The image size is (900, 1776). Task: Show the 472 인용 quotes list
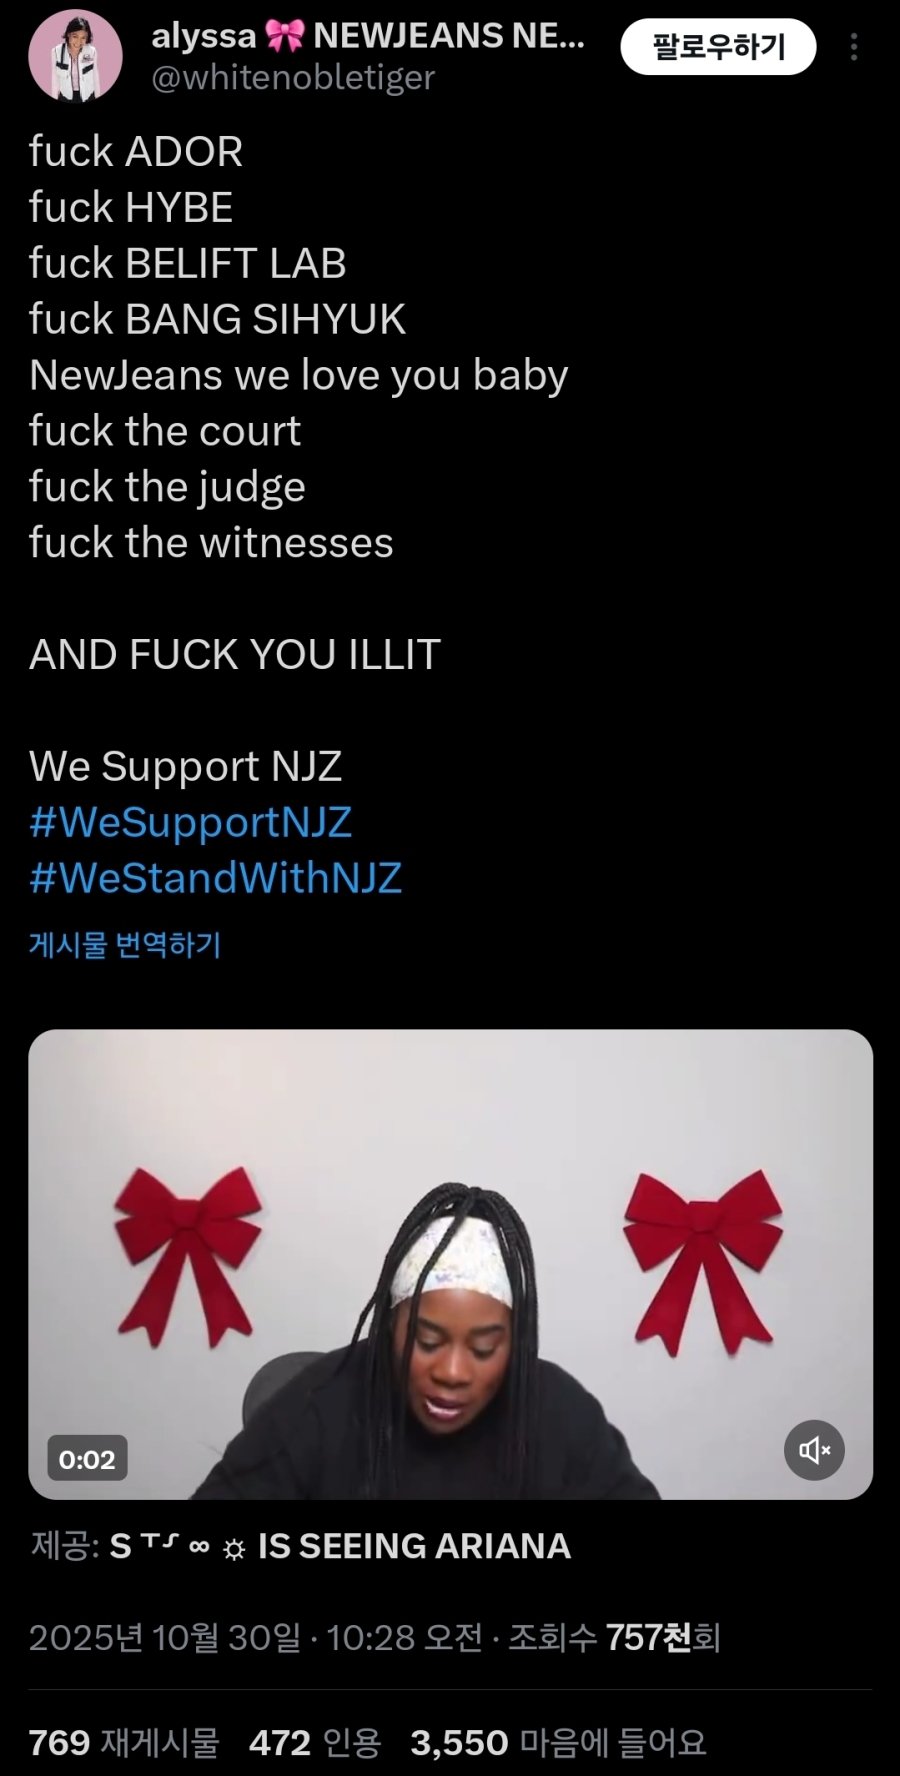(315, 1743)
